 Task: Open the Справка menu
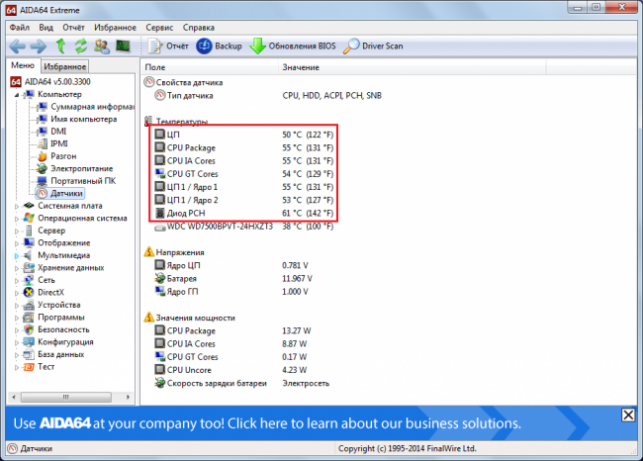(198, 27)
